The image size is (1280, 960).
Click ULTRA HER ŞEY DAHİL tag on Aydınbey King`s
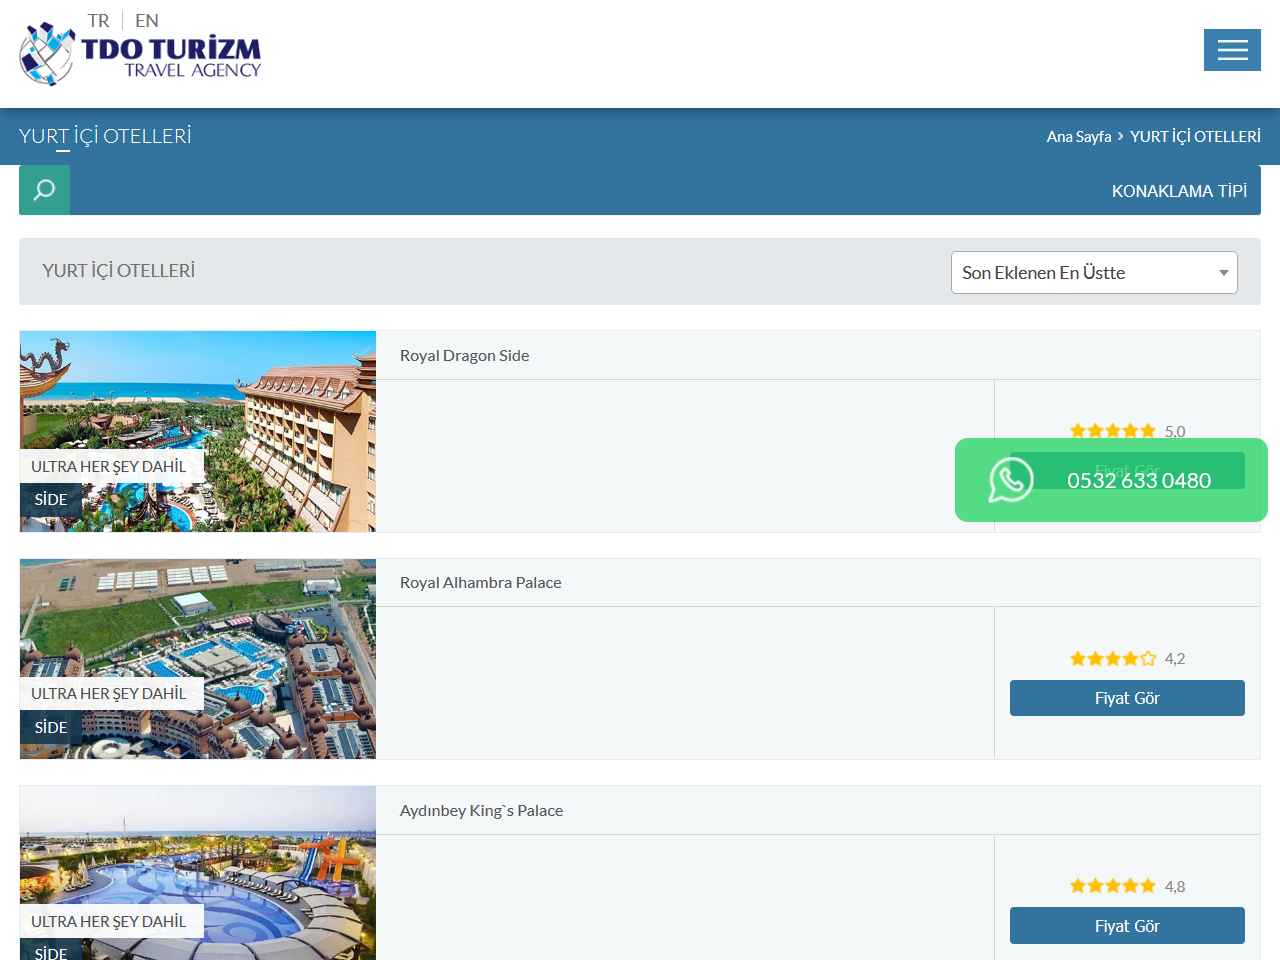point(112,921)
